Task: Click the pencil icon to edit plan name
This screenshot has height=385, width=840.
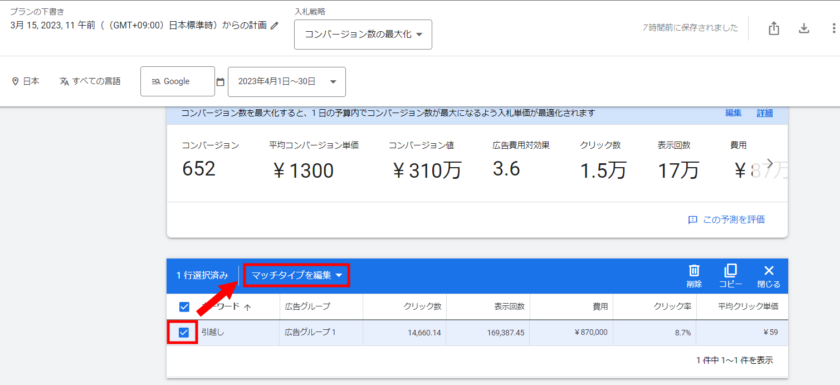Action: [275, 25]
